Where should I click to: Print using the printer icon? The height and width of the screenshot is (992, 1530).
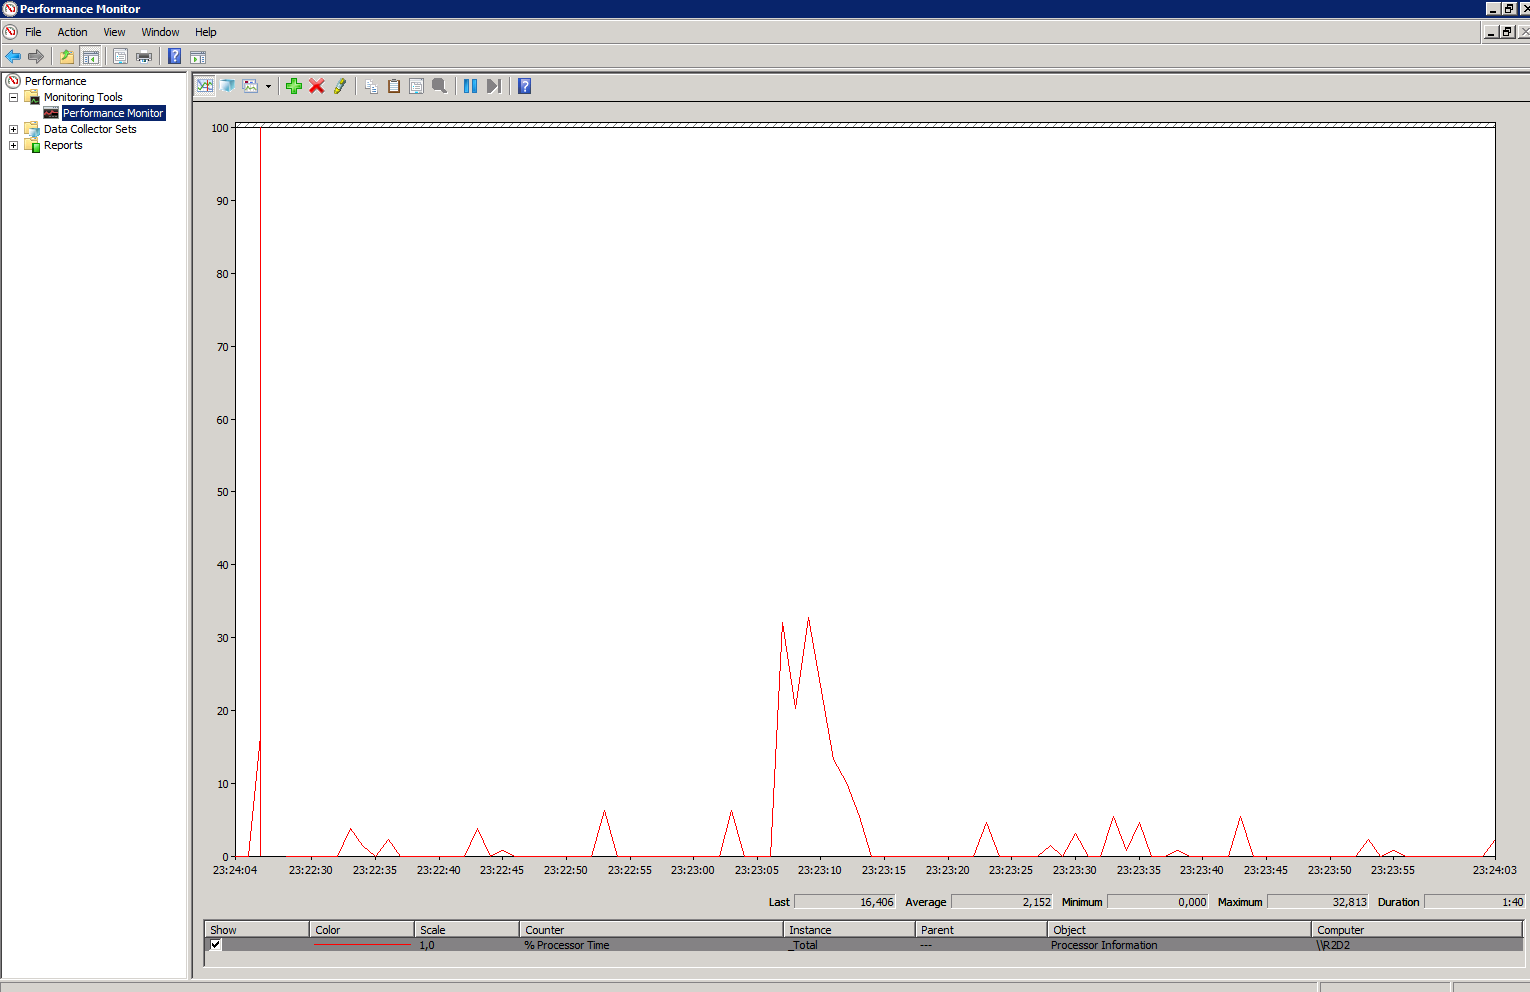tap(144, 56)
